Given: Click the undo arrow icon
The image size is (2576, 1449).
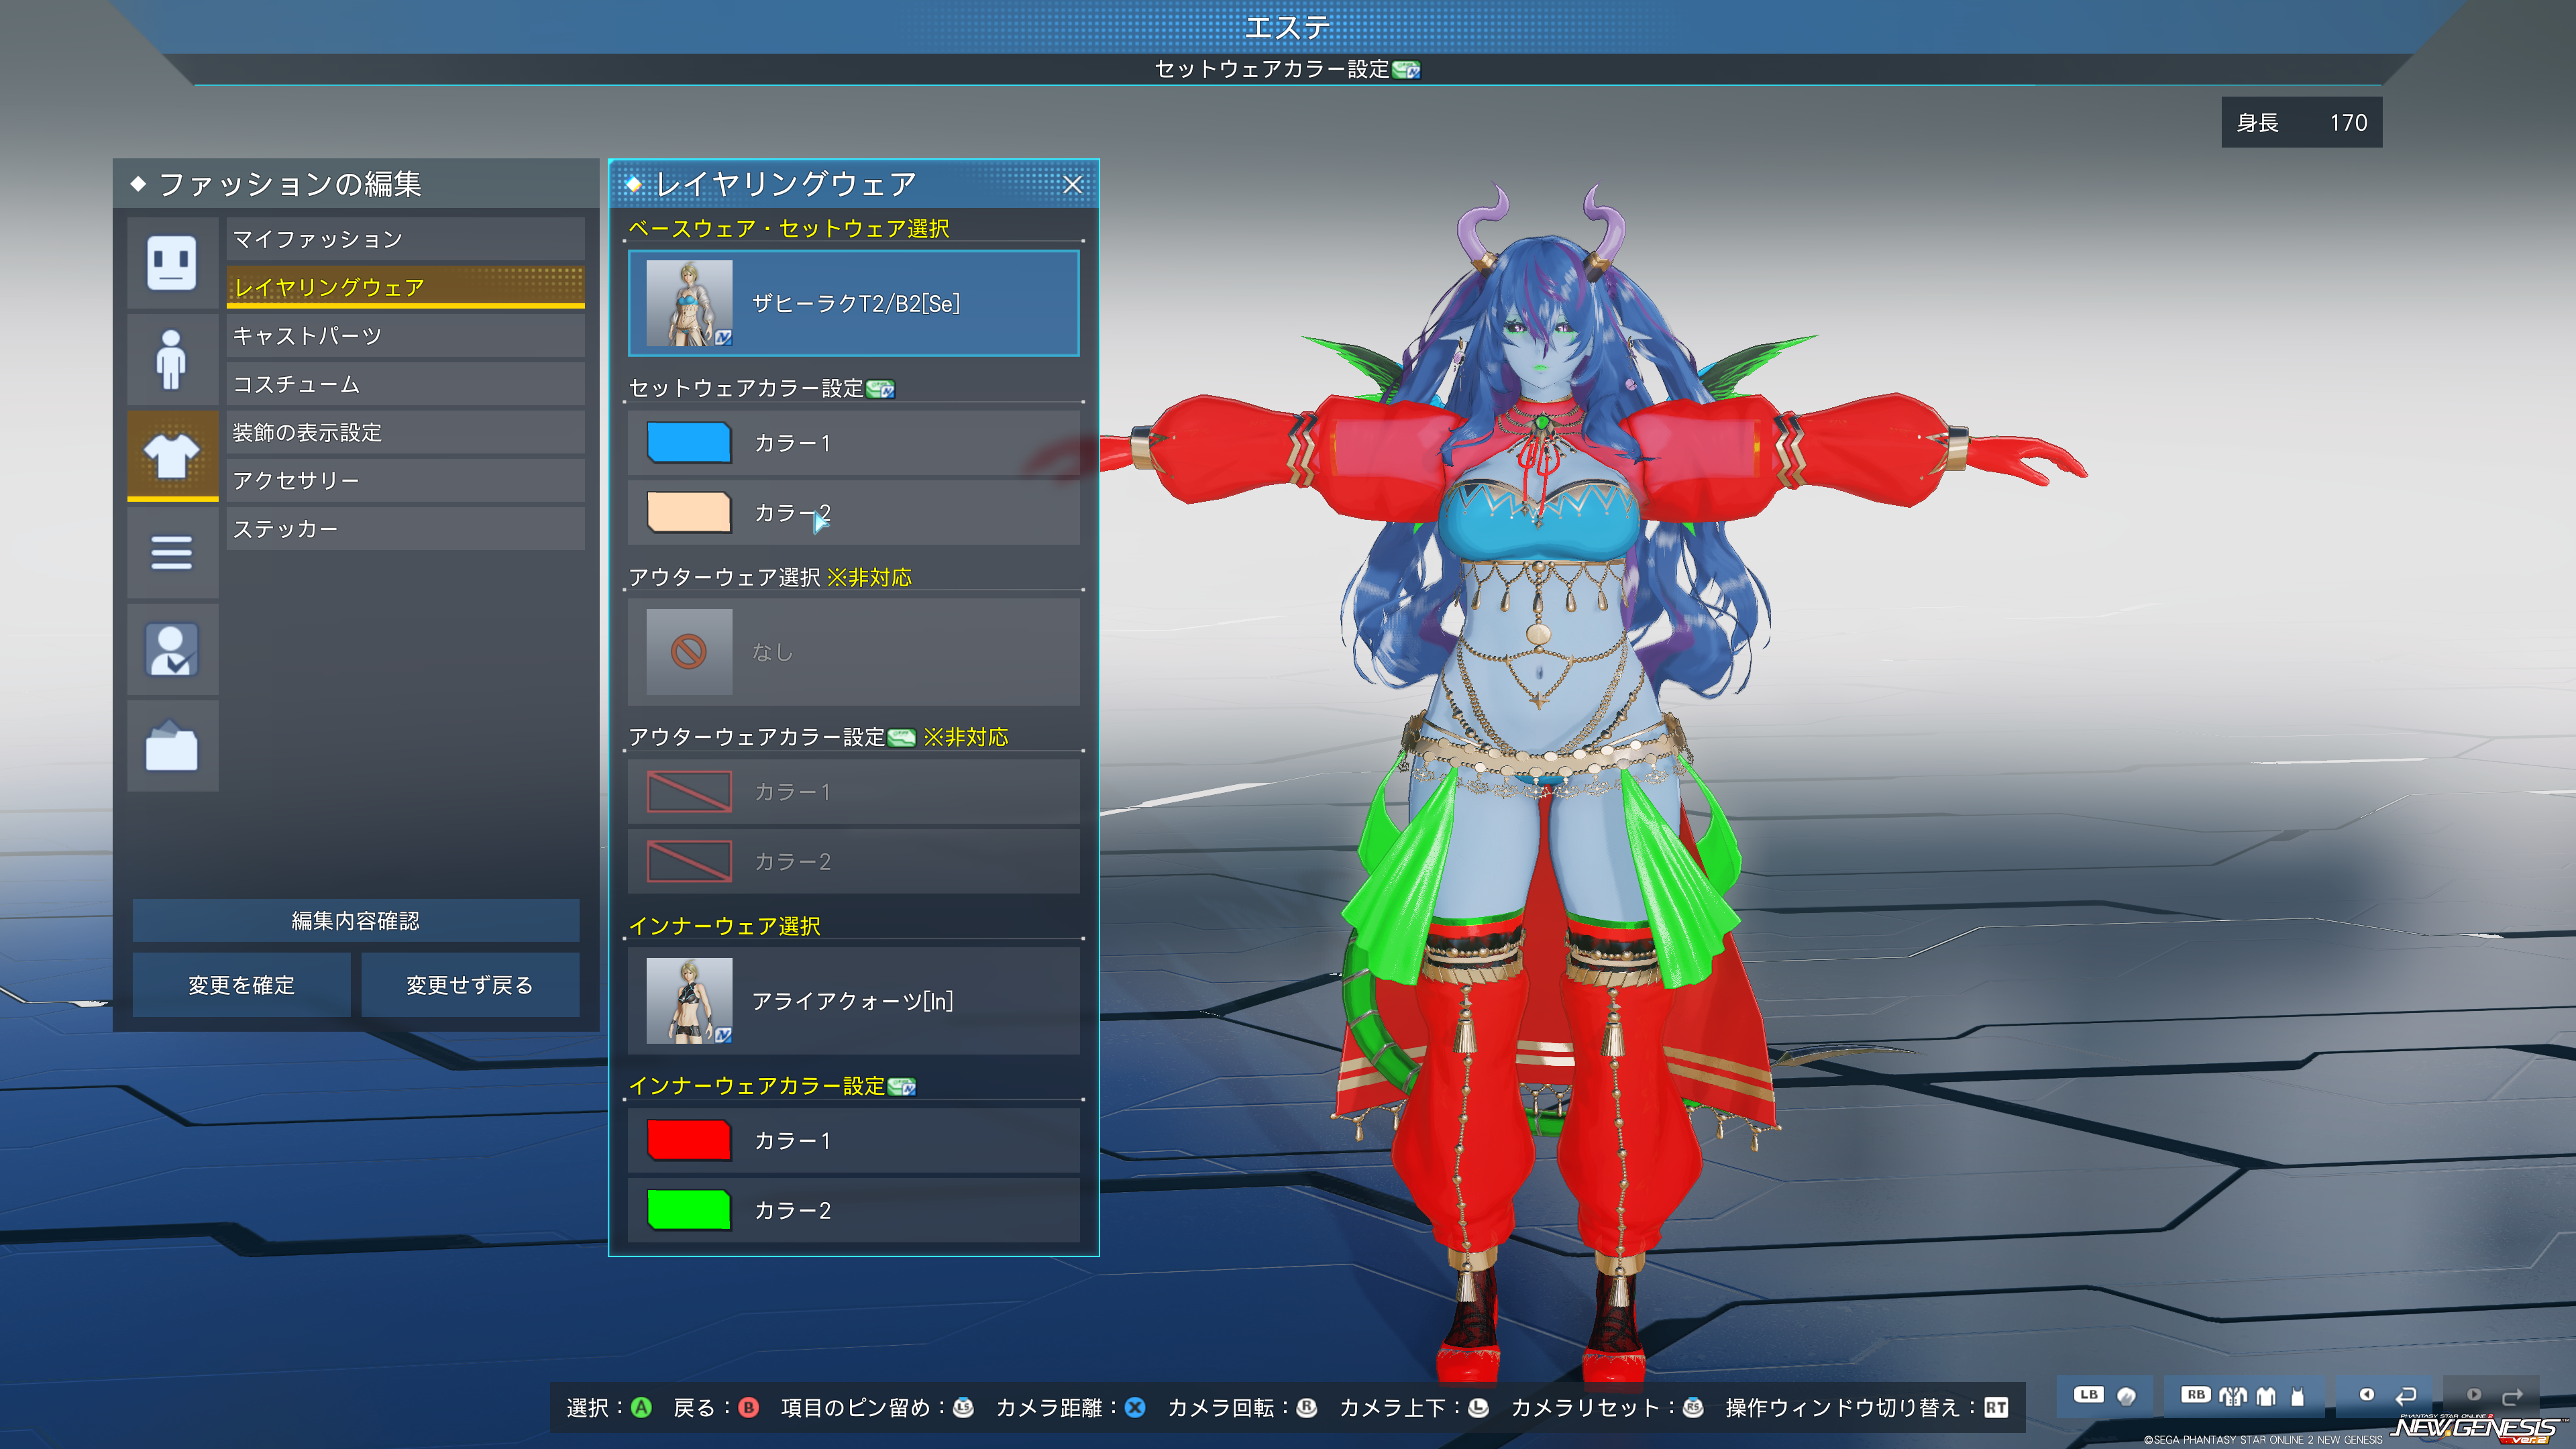Looking at the screenshot, I should coord(2406,1395).
